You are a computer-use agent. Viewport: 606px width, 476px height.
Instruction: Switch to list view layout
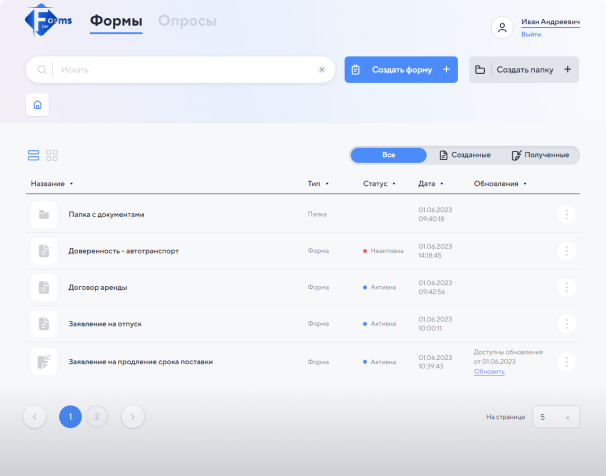33,155
